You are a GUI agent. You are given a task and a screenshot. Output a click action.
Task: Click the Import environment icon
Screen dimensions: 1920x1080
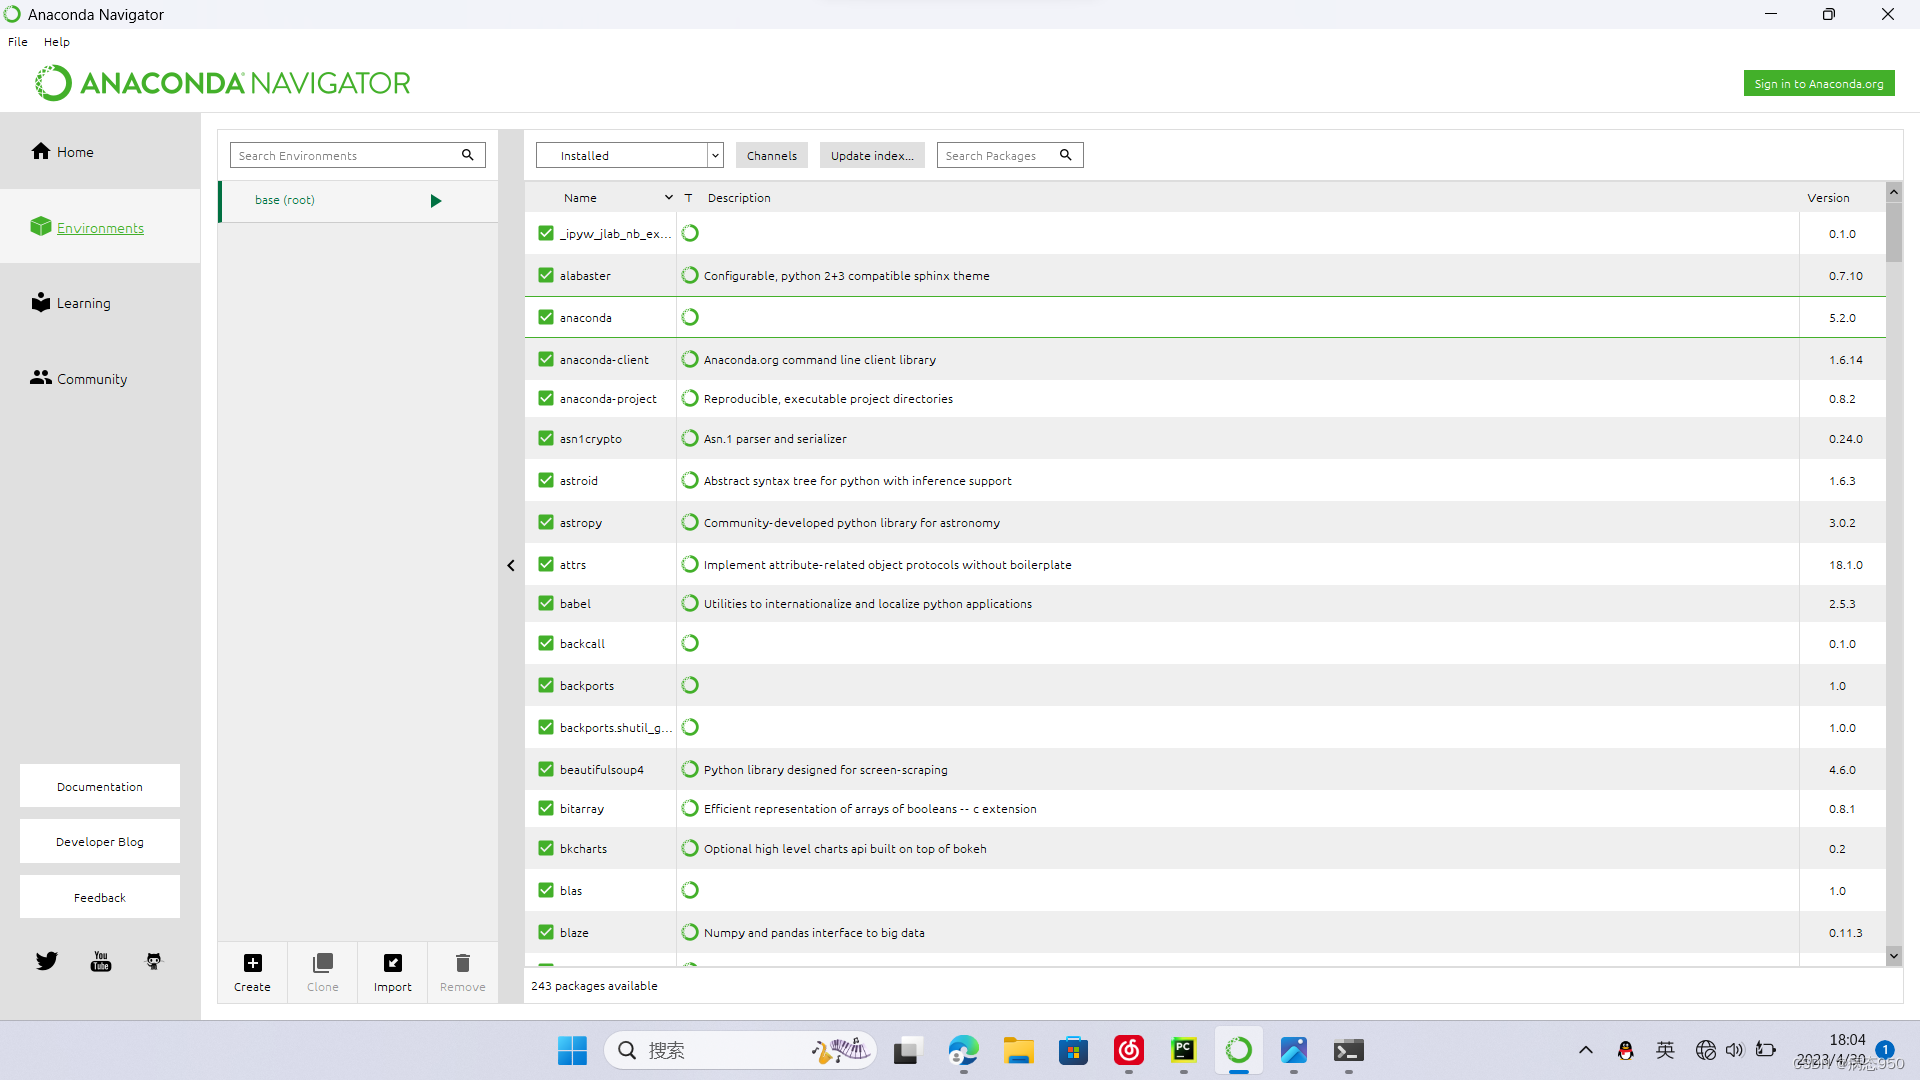392,963
